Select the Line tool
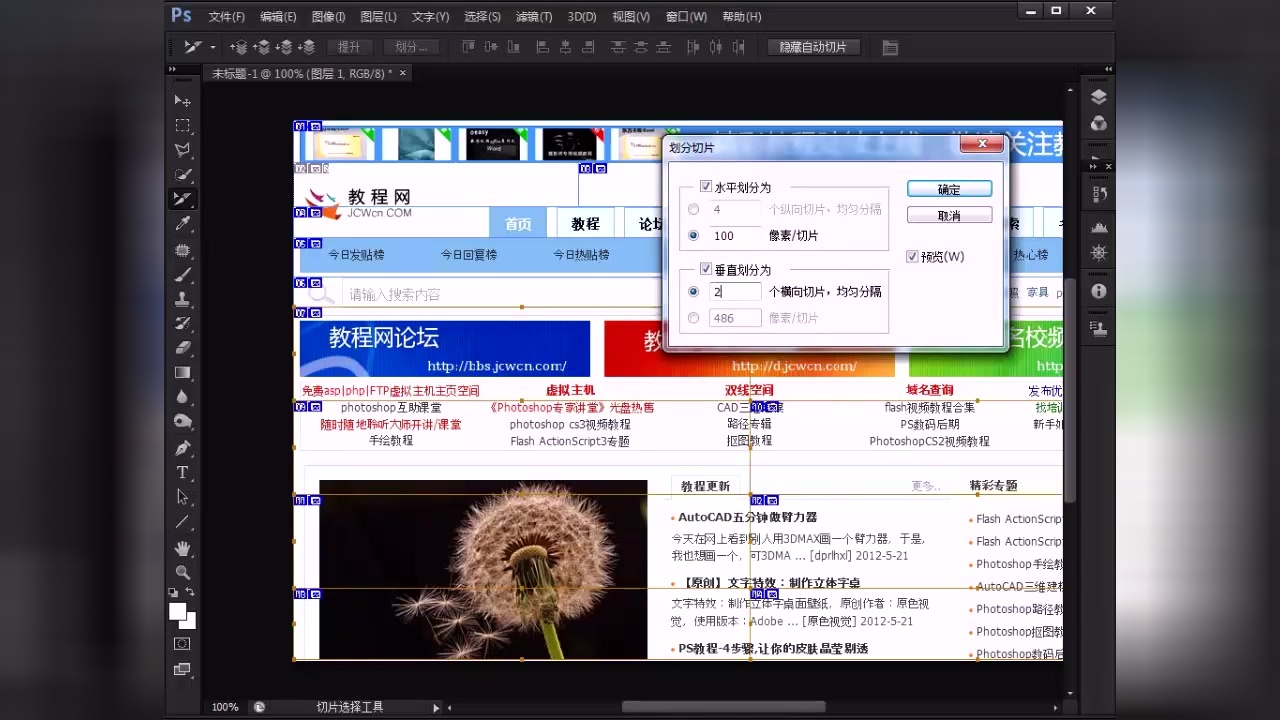The width and height of the screenshot is (1280, 720). pos(182,522)
